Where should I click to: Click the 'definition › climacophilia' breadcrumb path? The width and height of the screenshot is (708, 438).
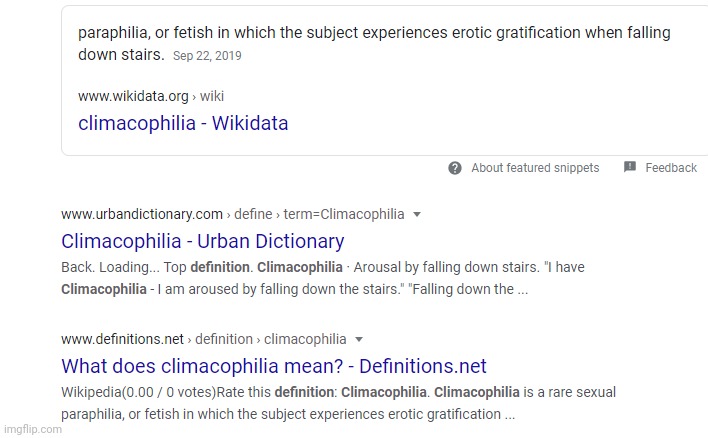click(x=269, y=339)
